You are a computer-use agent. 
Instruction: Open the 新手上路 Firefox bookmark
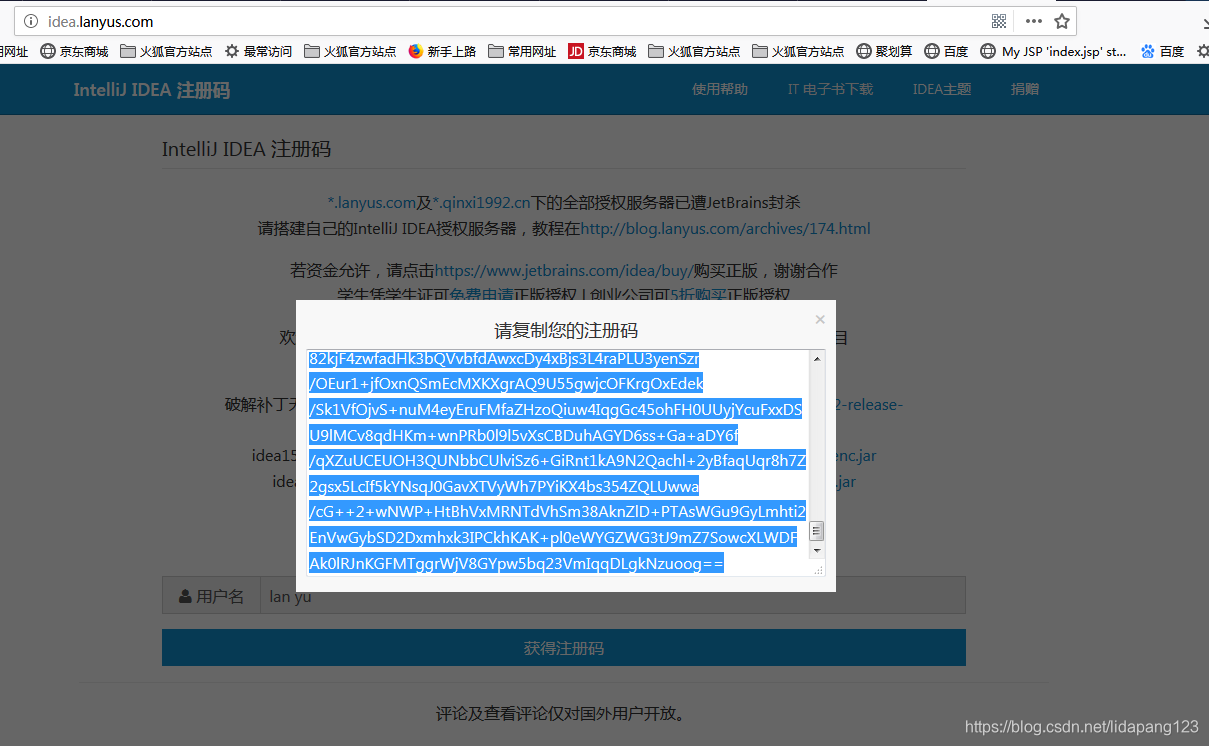tap(442, 51)
